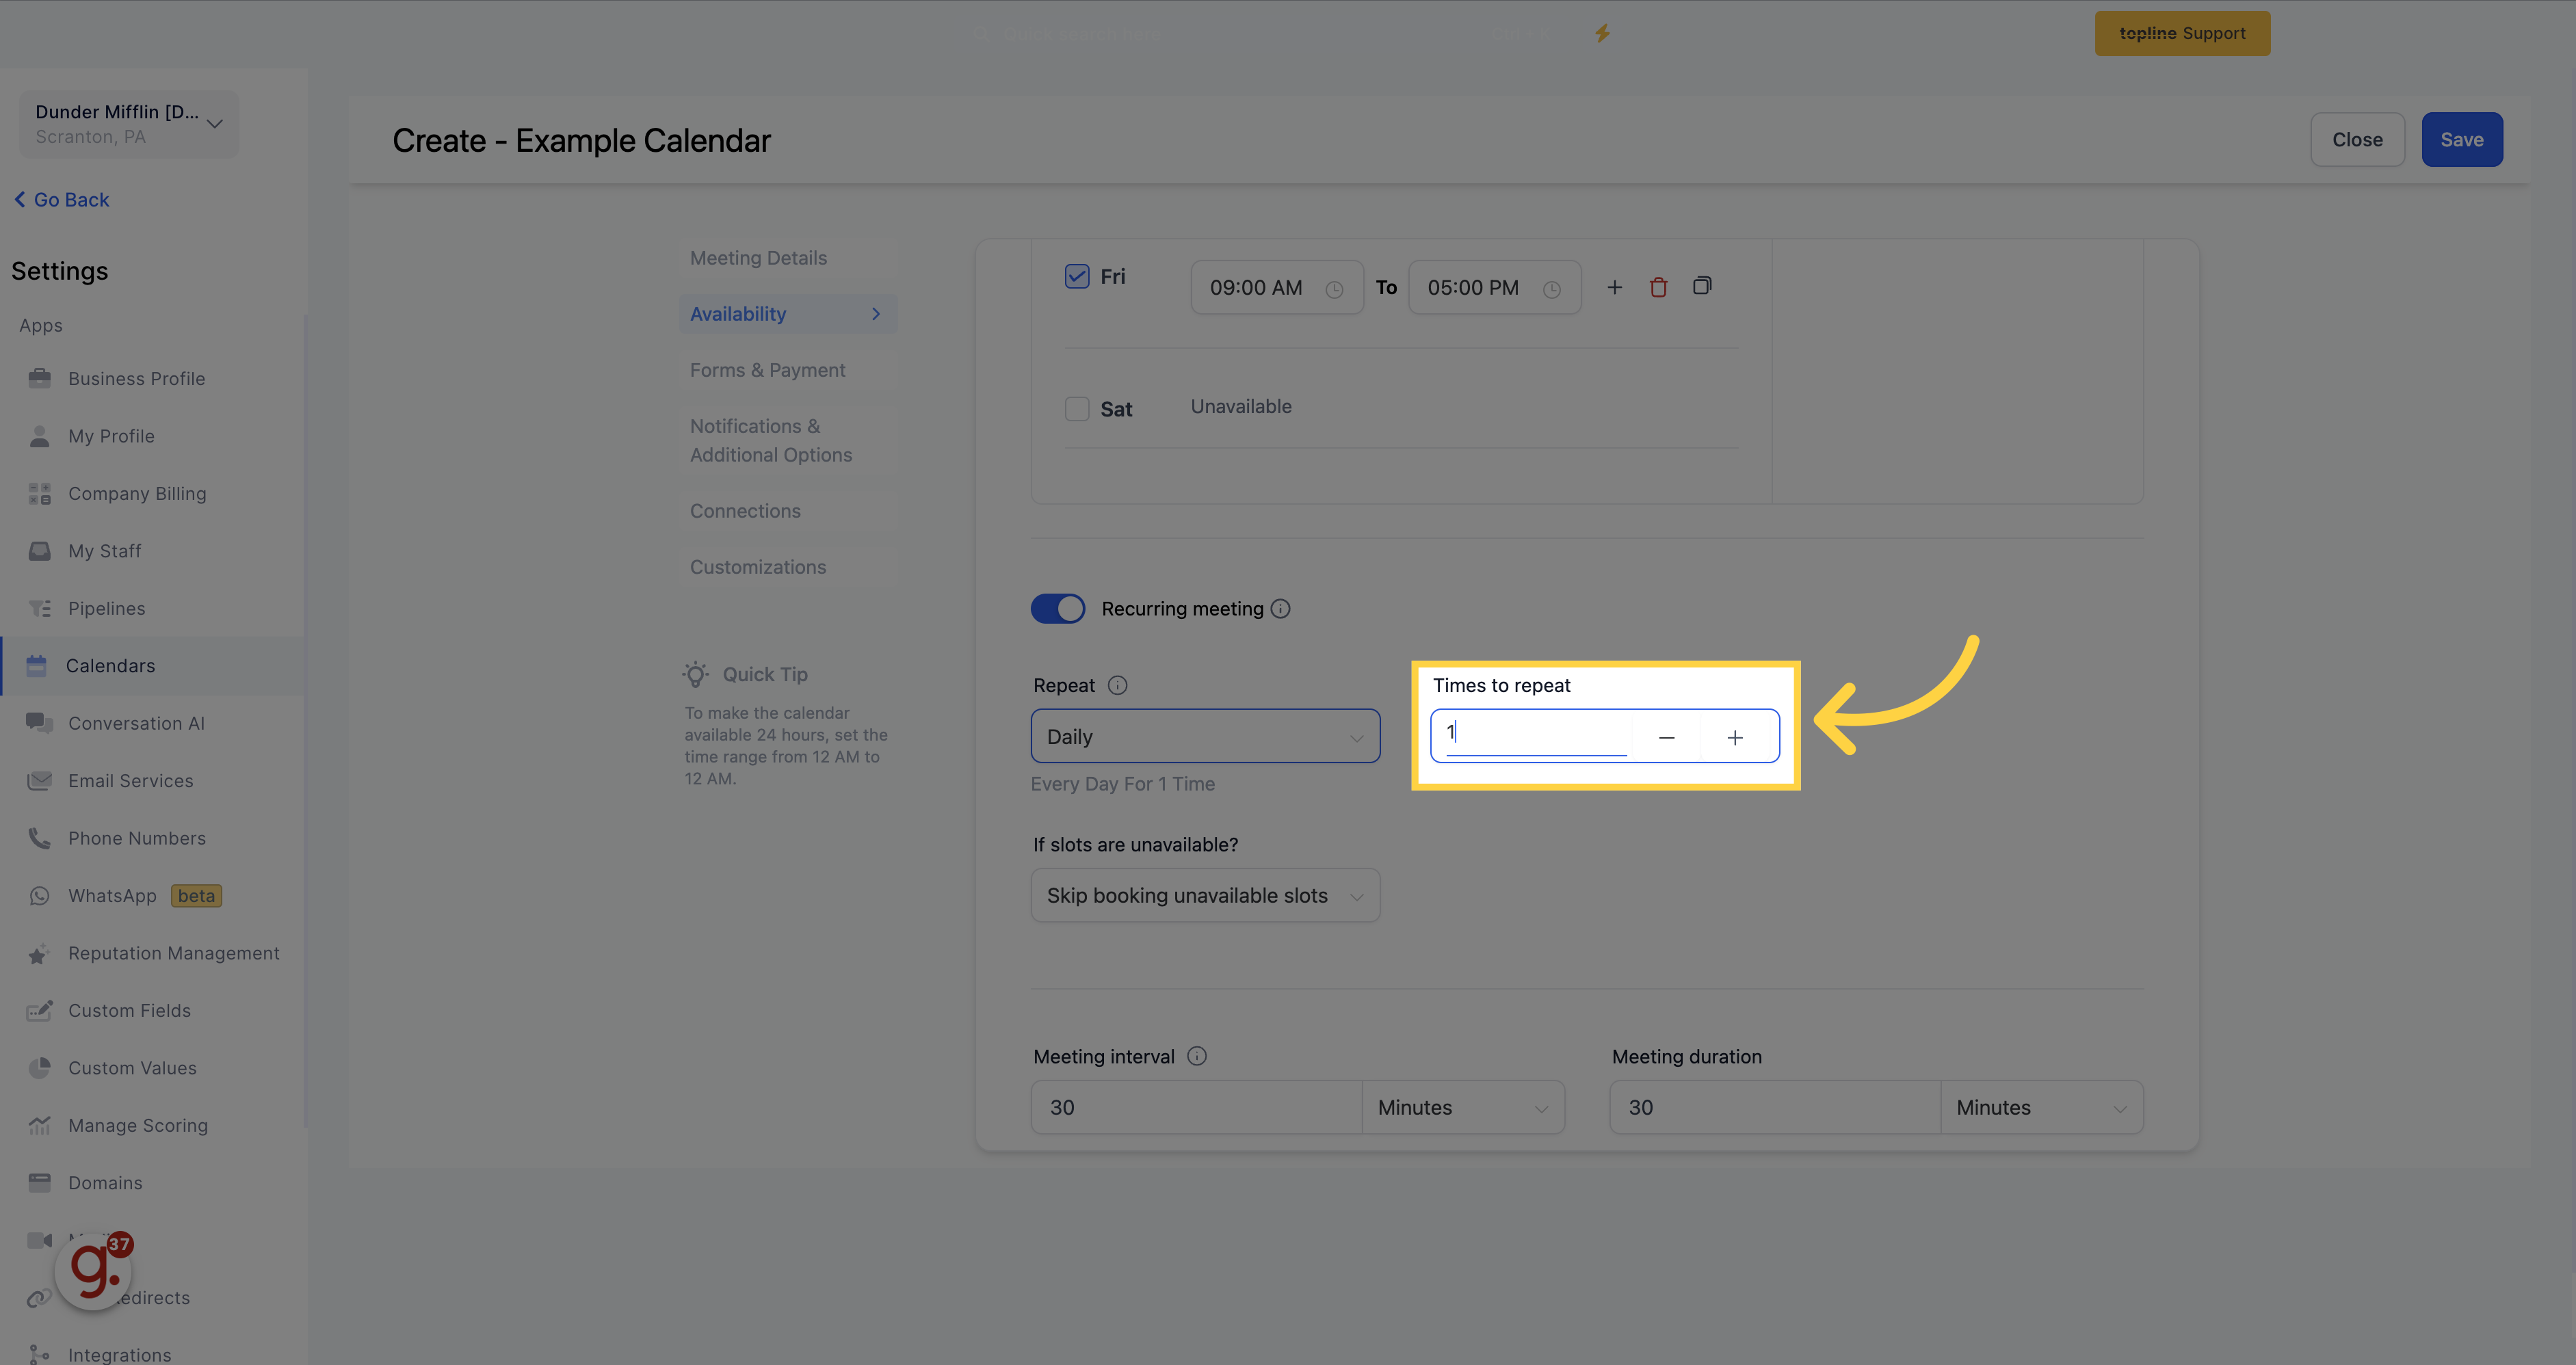This screenshot has height=1365, width=2576.
Task: Select the Availability section tab
Action: coord(788,314)
